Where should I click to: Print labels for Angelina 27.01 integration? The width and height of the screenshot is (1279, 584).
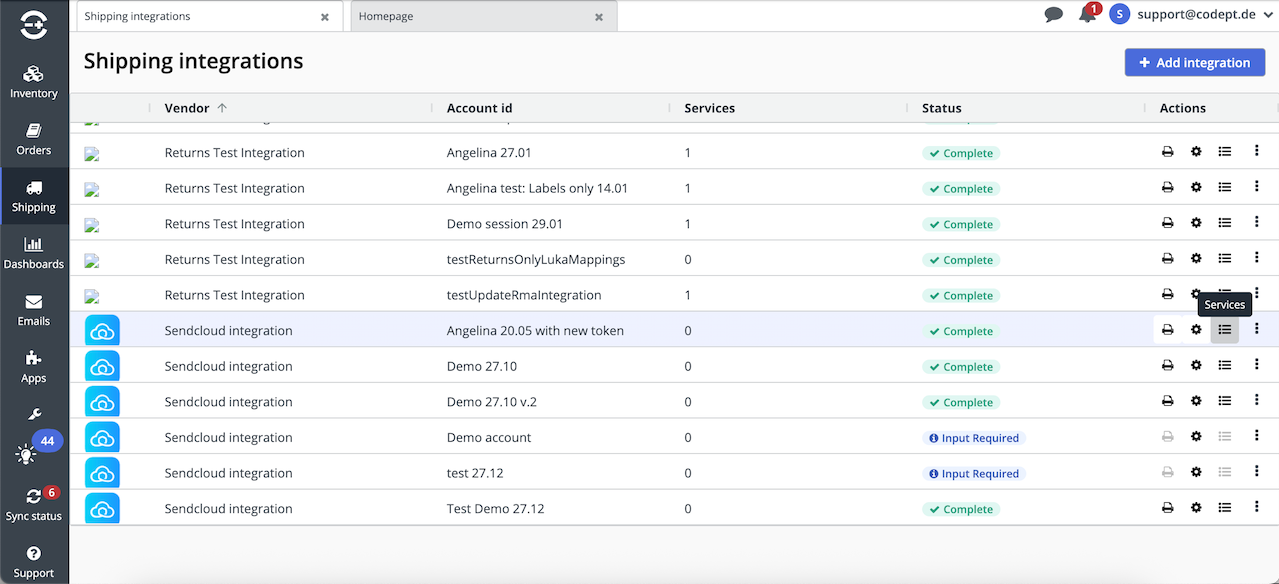coord(1167,152)
